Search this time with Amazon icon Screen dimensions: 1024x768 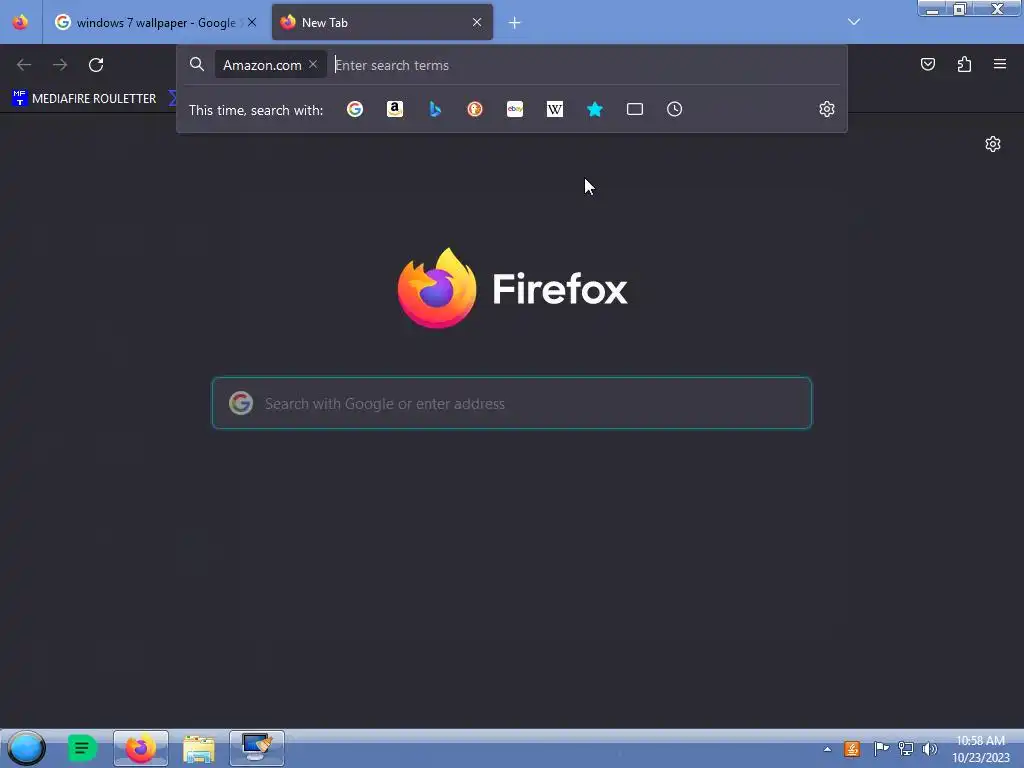click(394, 109)
